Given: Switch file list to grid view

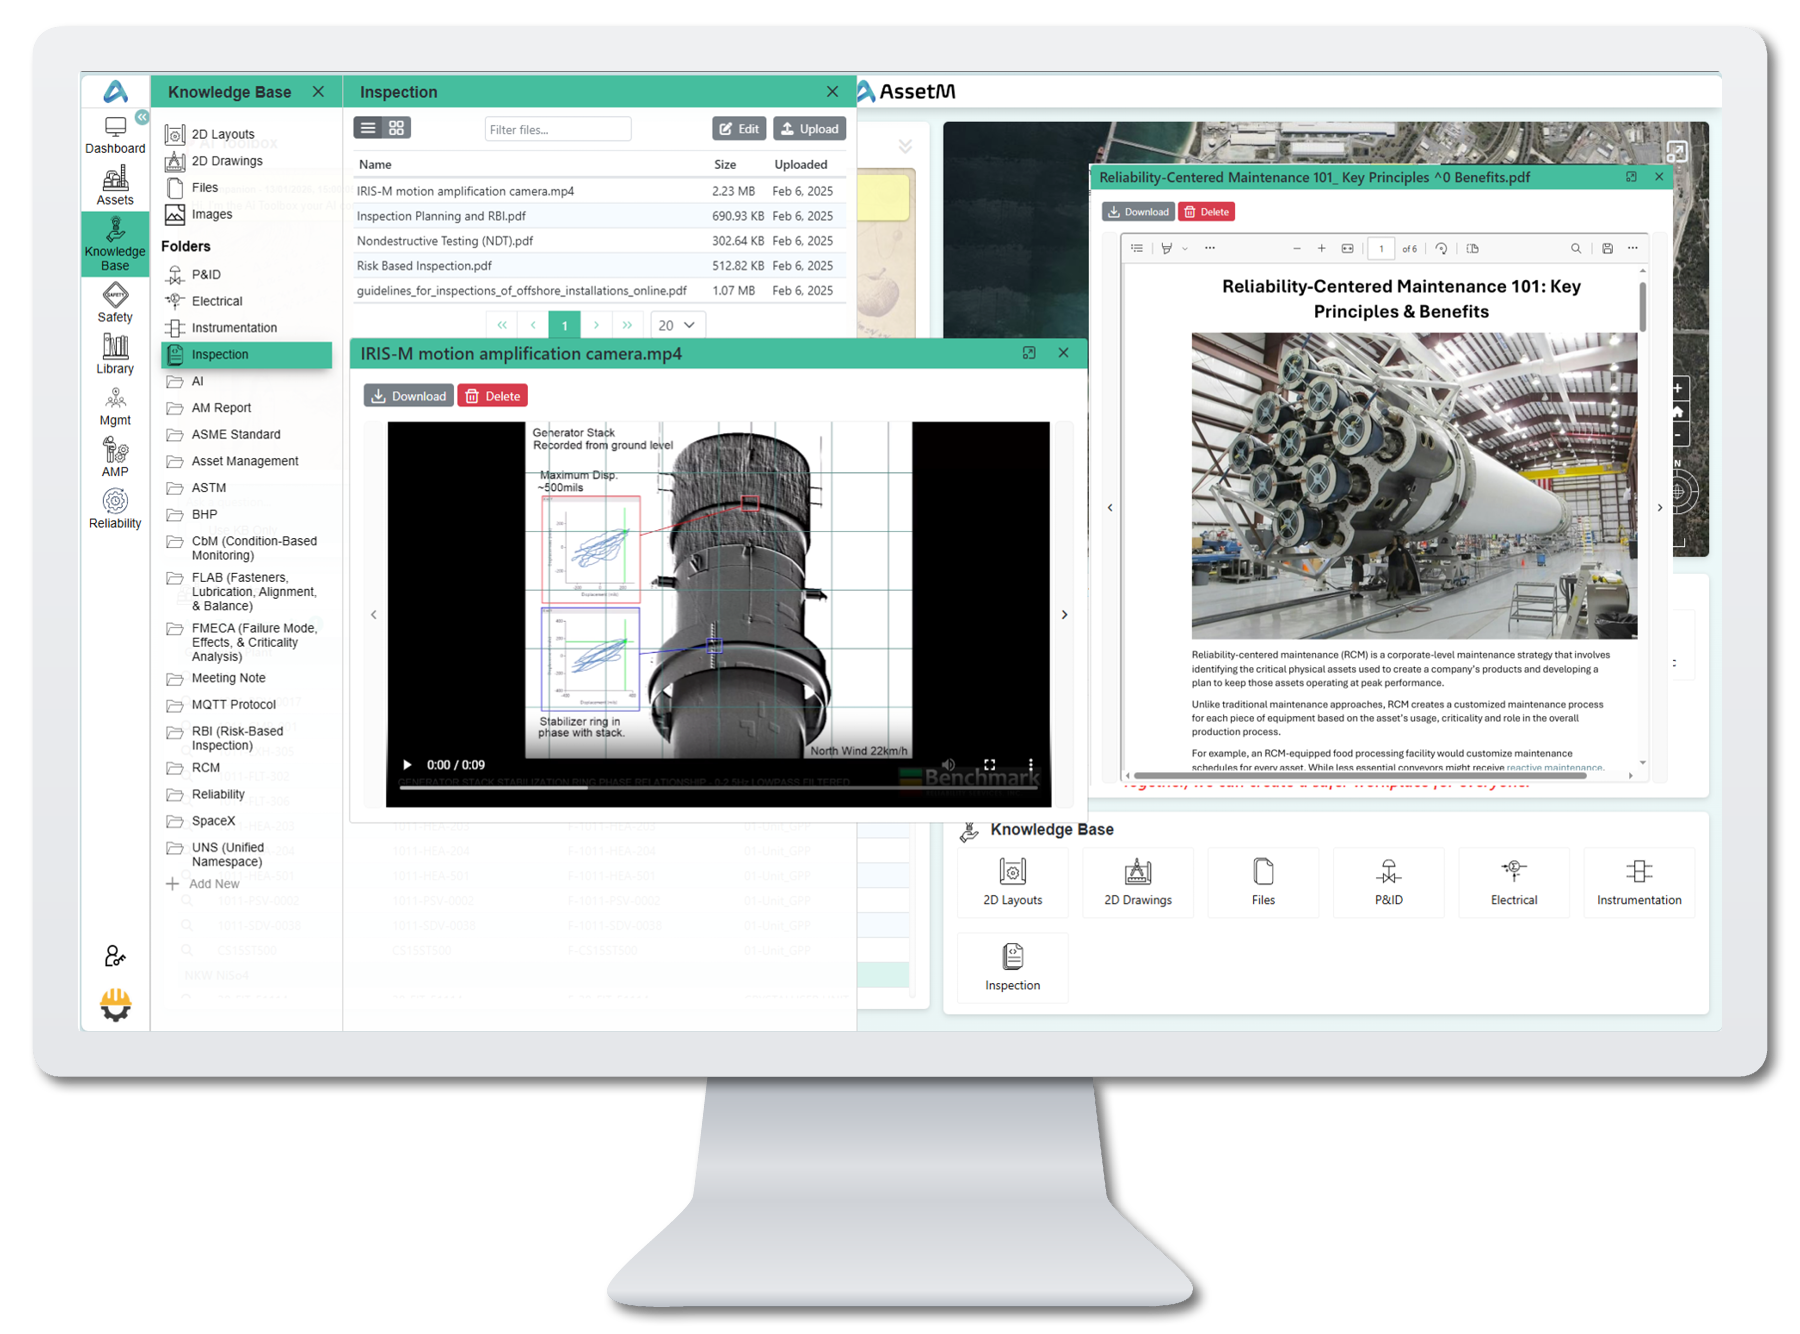Looking at the screenshot, I should click(397, 128).
